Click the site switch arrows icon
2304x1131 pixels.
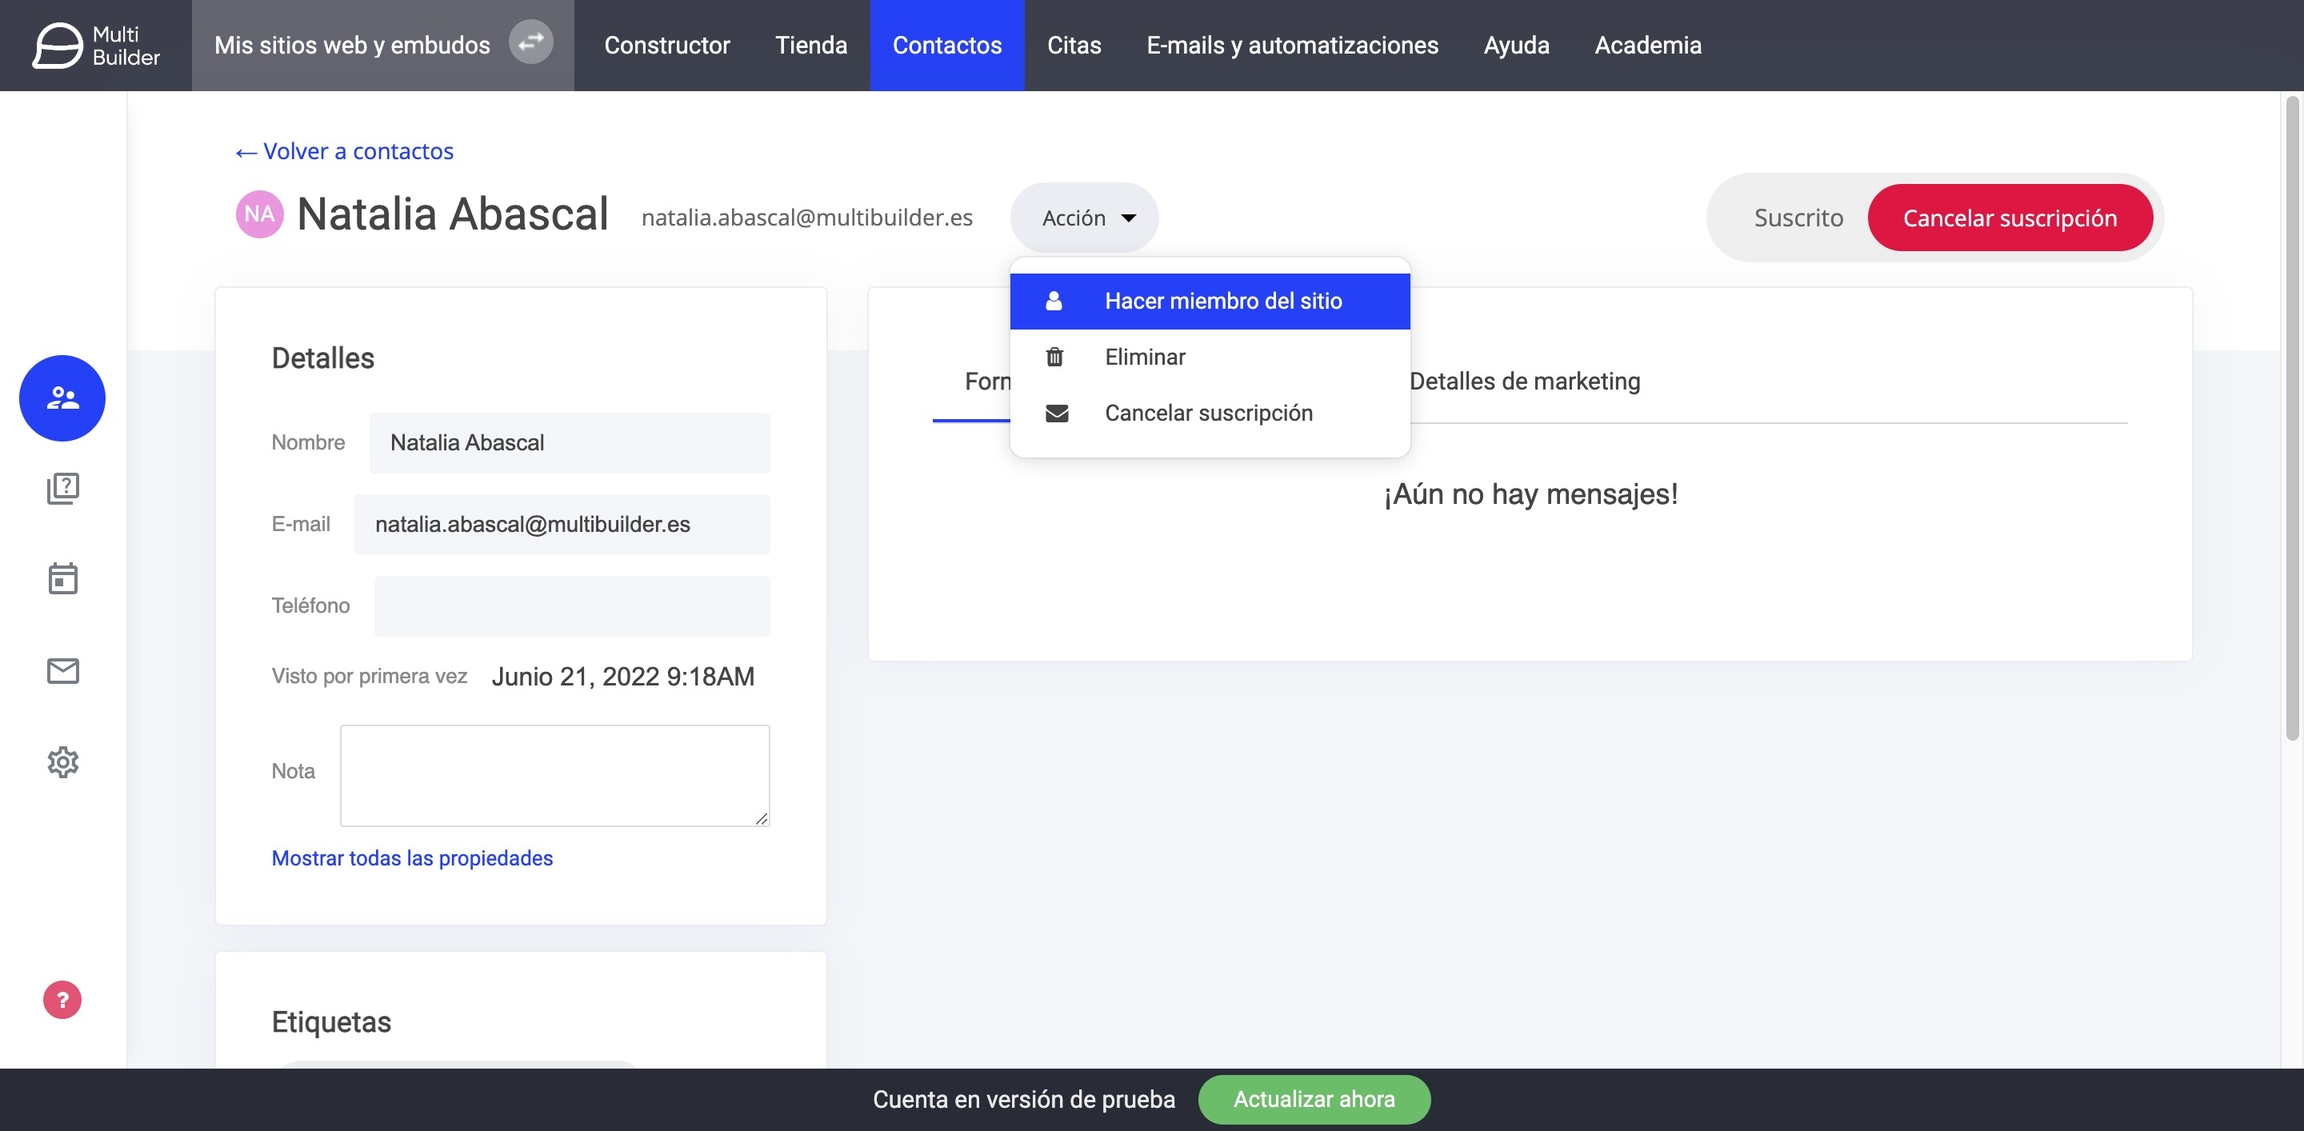(531, 42)
